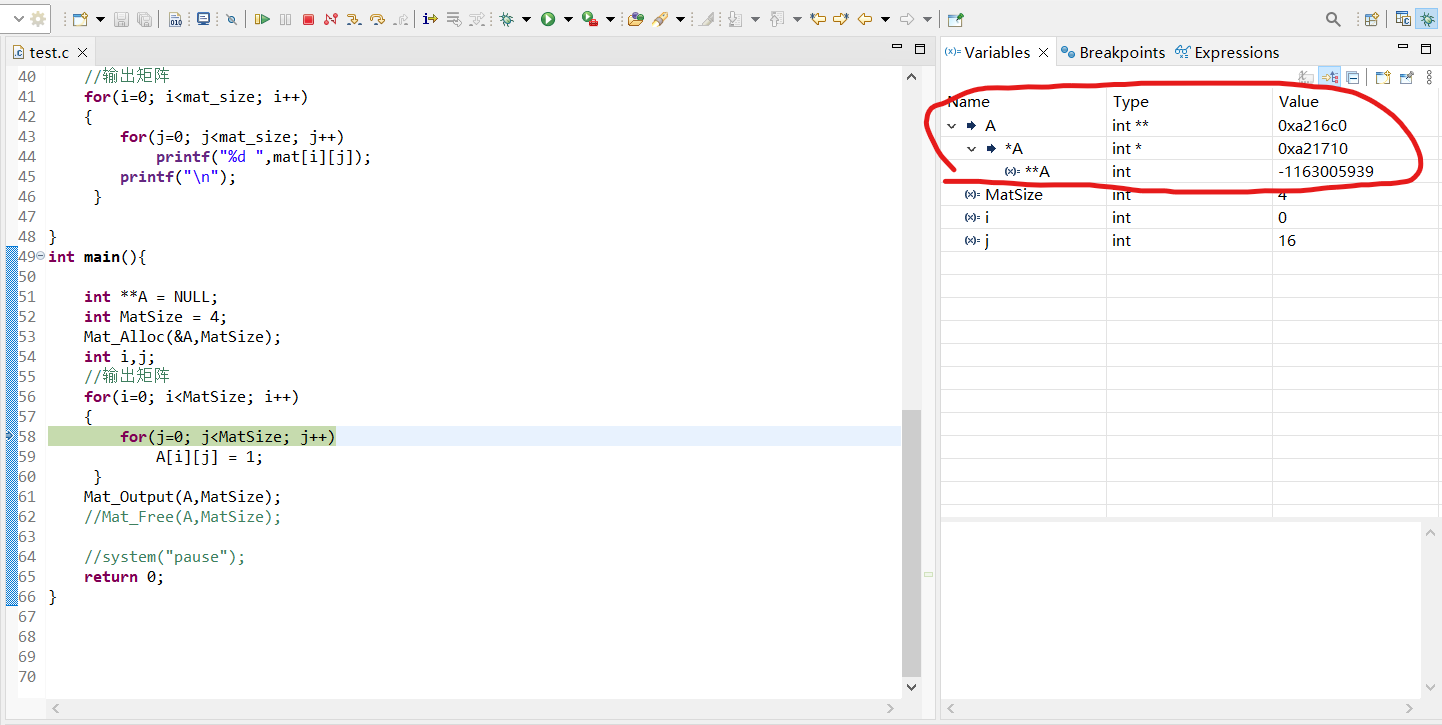Switch to the Debug perspective

1426,19
